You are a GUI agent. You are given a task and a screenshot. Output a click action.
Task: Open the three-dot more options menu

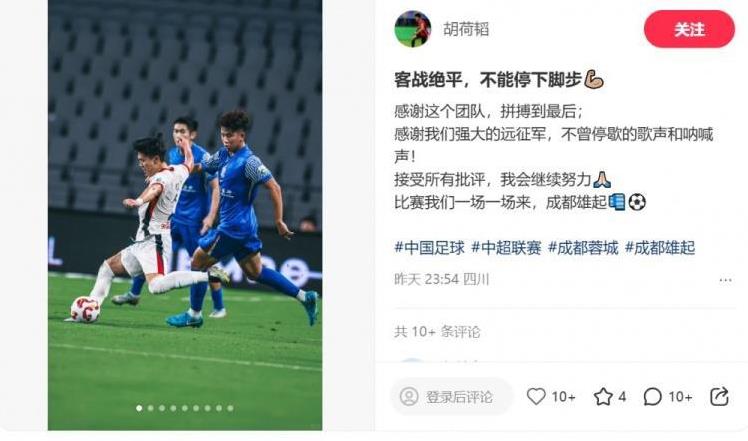click(725, 280)
